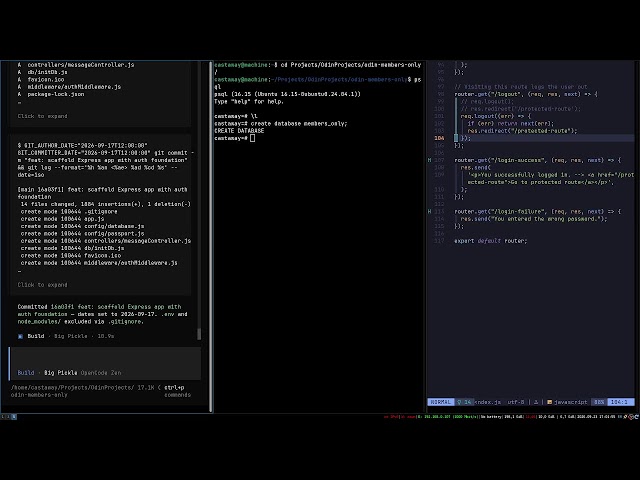The height and width of the screenshot is (480, 640).
Task: Click the router.get "/login-success" line
Action: 538,160
